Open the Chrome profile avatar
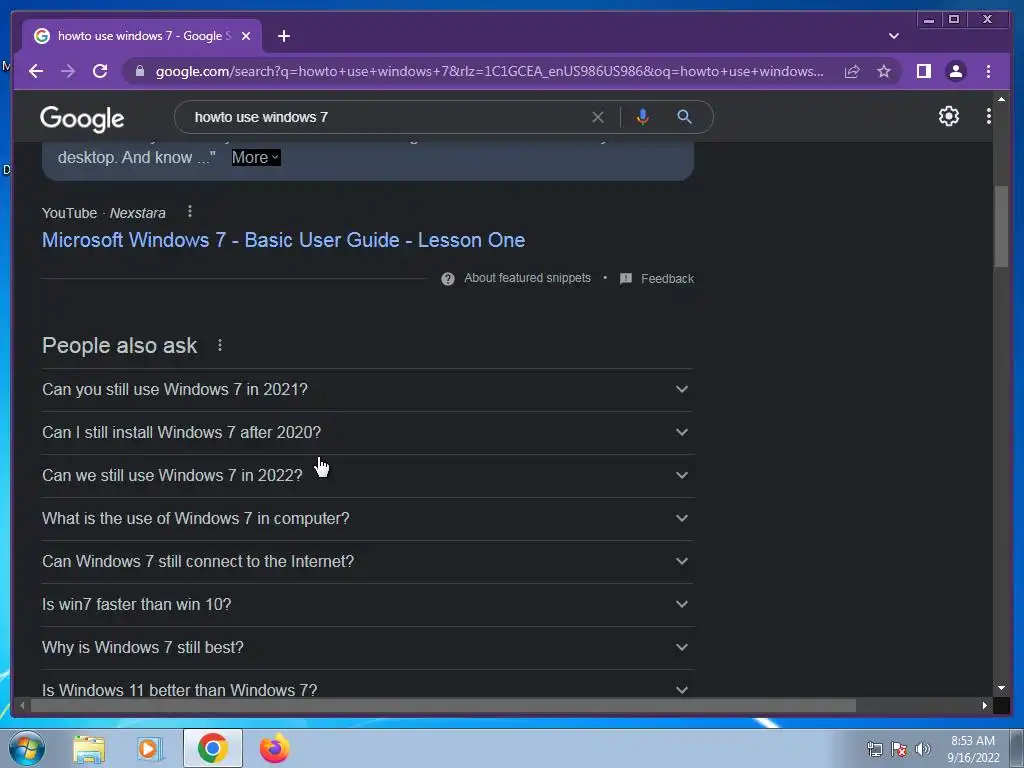Screen dimensions: 1024x768 [955, 71]
